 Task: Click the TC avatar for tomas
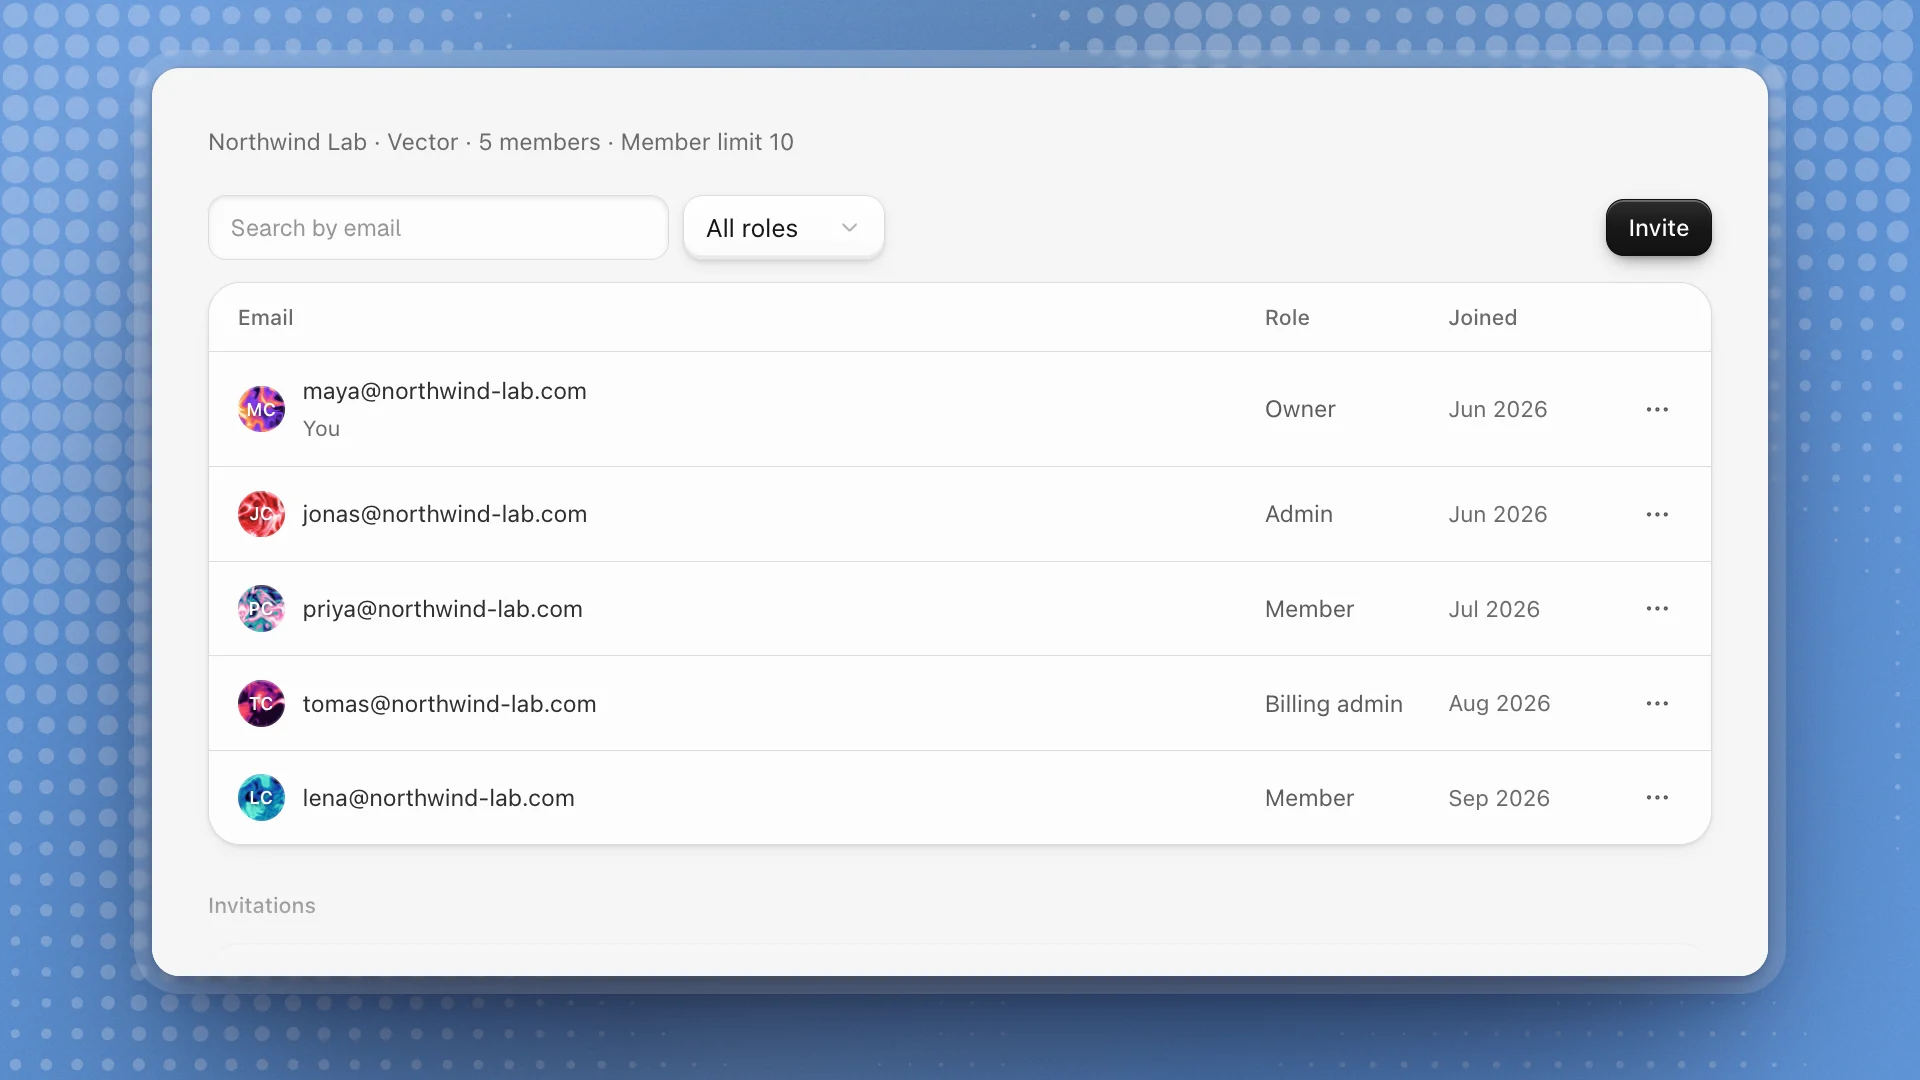[261, 704]
